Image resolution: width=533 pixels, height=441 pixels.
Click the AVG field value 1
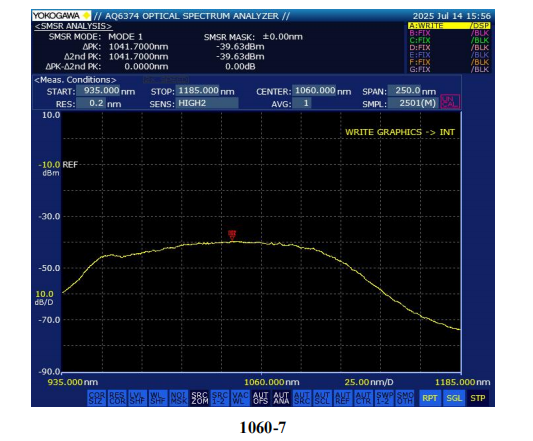(302, 103)
